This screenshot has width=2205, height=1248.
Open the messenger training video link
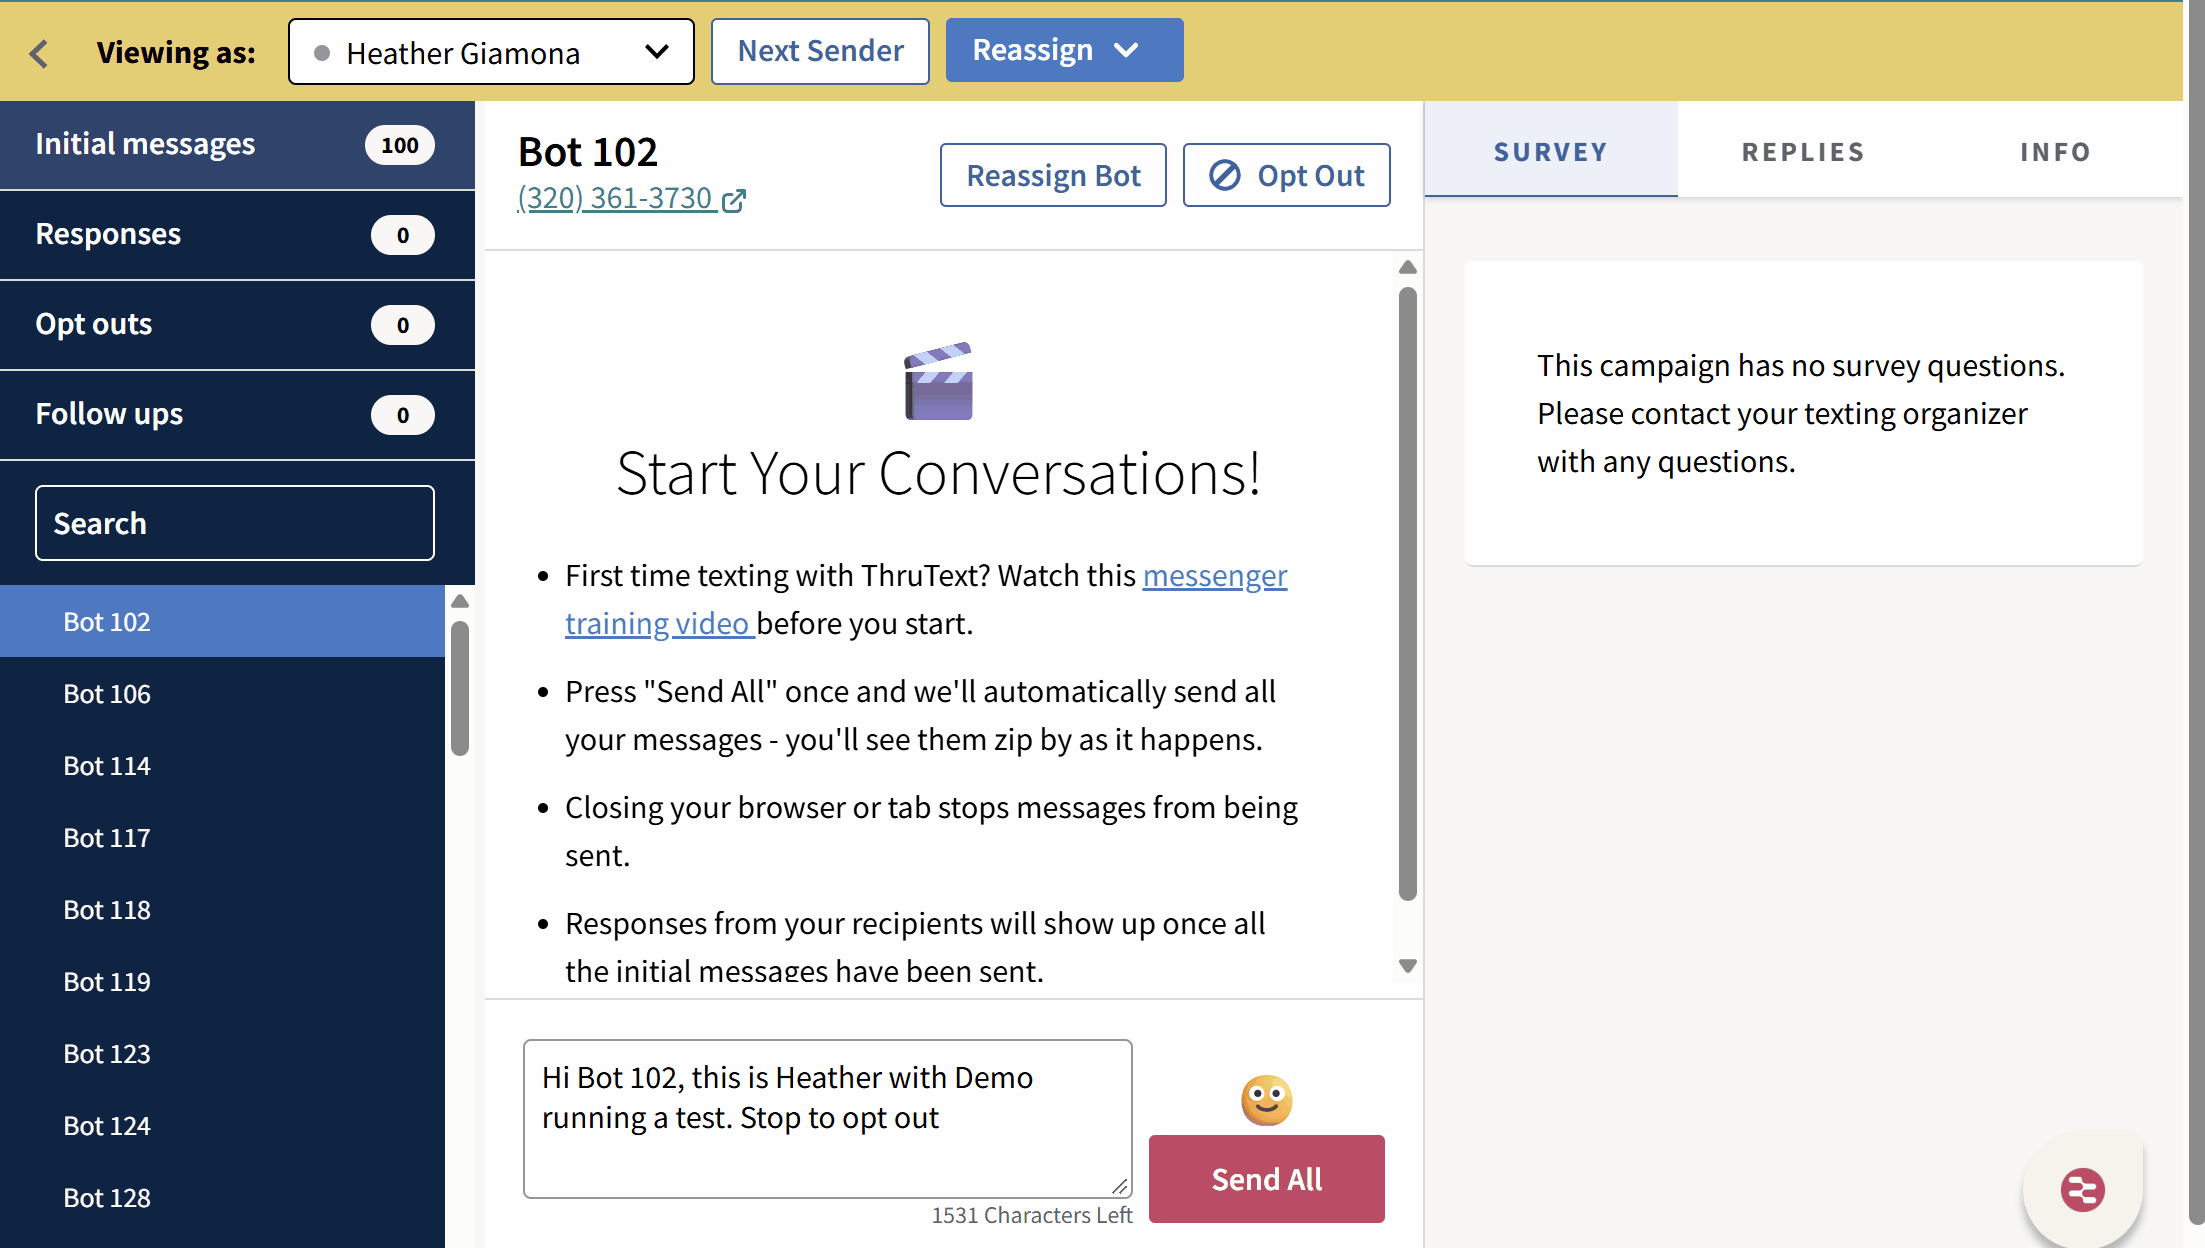tap(1215, 575)
